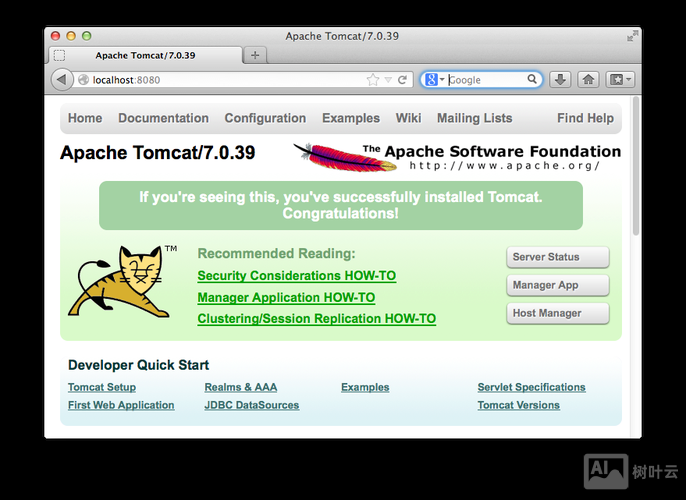Click the Manager App button
Viewport: 686px width, 500px height.
click(x=557, y=285)
